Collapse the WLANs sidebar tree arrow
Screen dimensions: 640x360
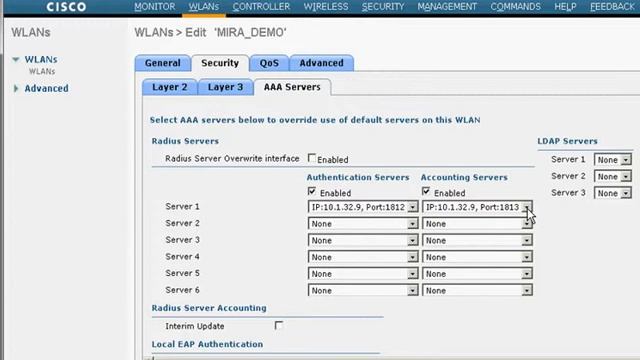(x=16, y=60)
